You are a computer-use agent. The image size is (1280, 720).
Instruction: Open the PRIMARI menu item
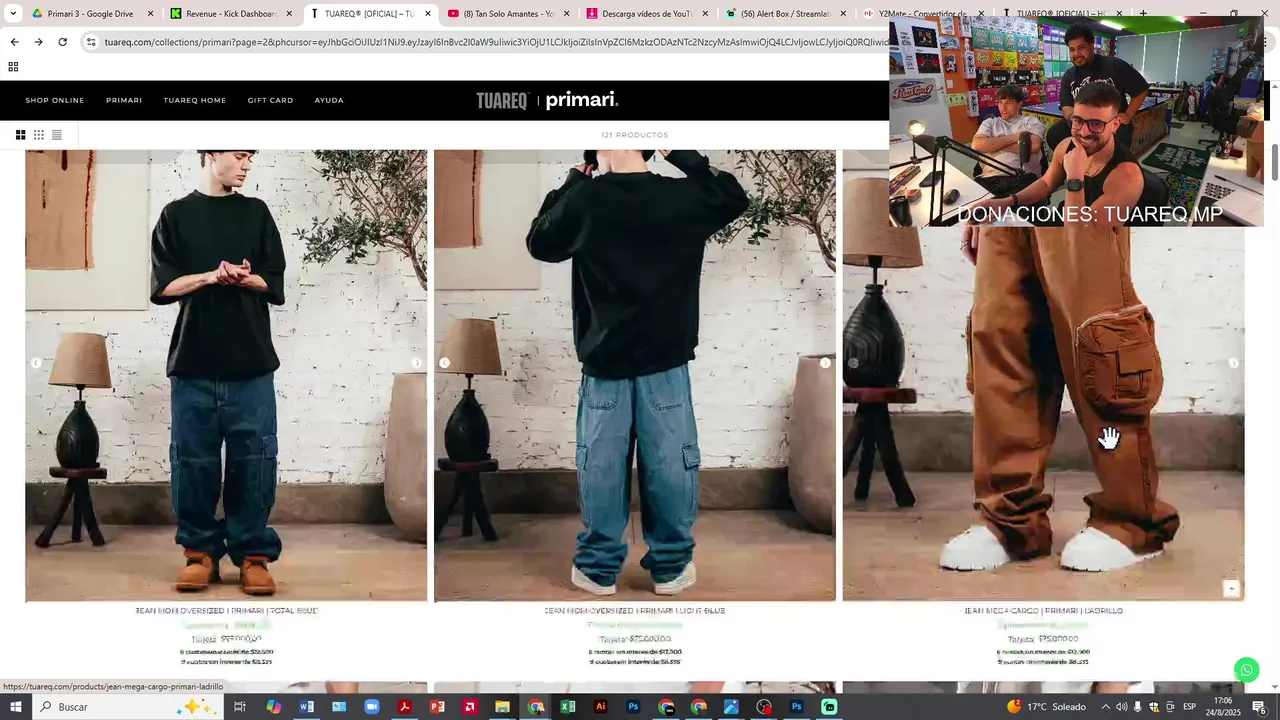click(x=124, y=100)
